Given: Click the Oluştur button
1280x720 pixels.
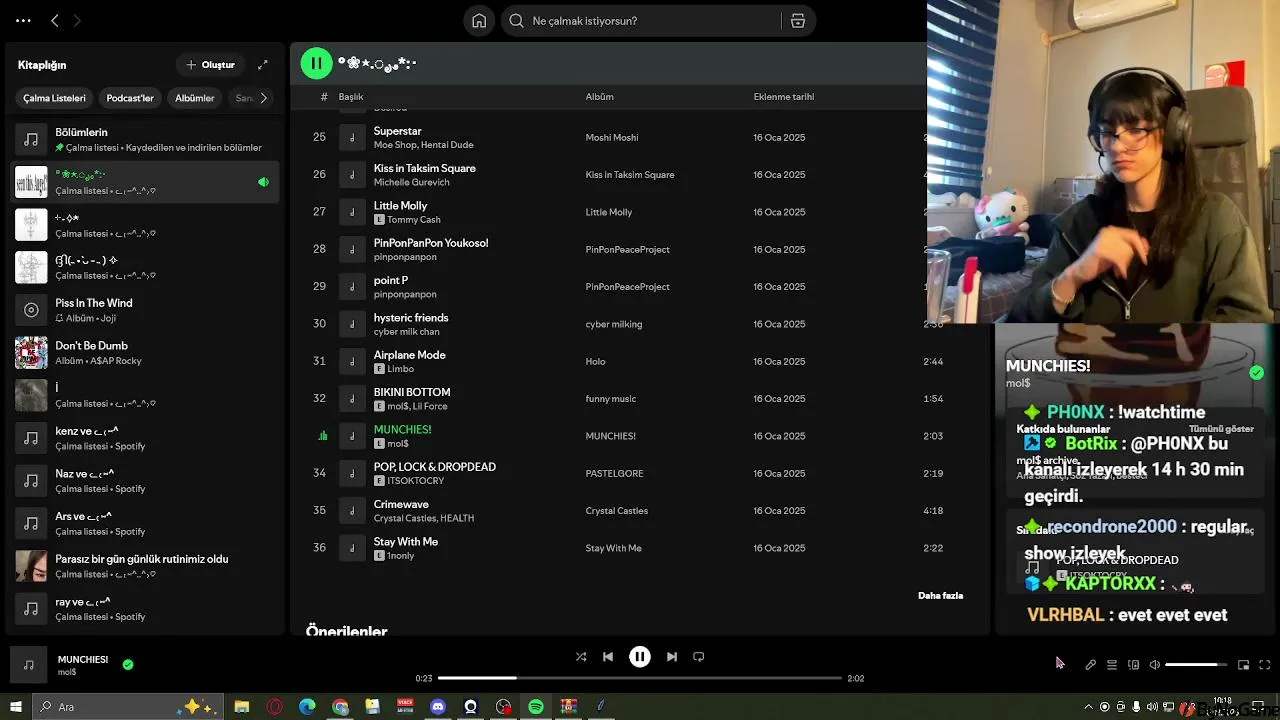Looking at the screenshot, I should click(x=210, y=65).
